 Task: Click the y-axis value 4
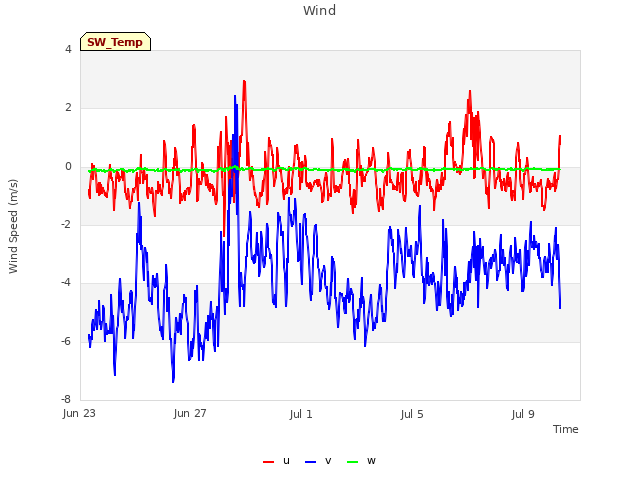(x=68, y=49)
